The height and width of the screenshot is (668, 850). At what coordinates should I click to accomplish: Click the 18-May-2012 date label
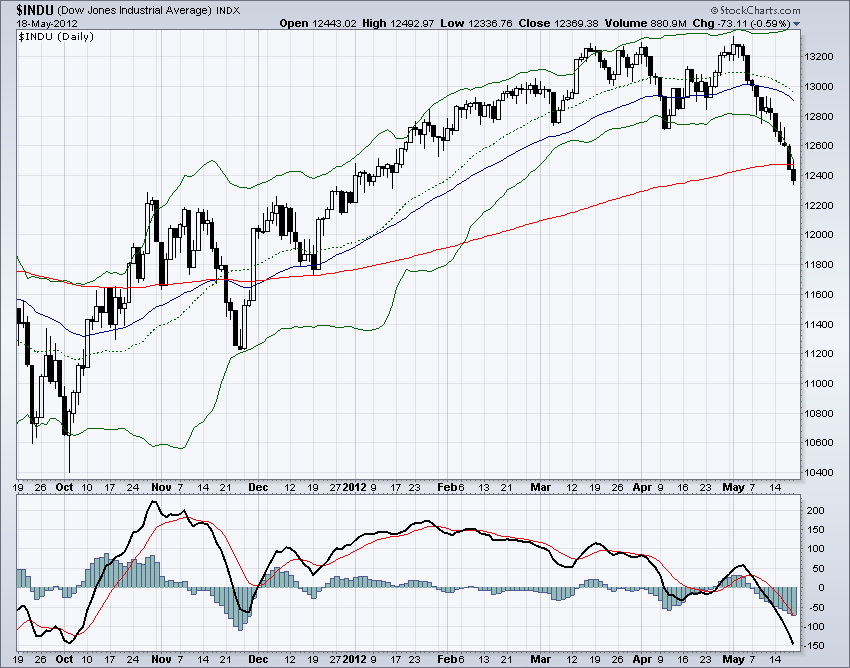[x=47, y=24]
